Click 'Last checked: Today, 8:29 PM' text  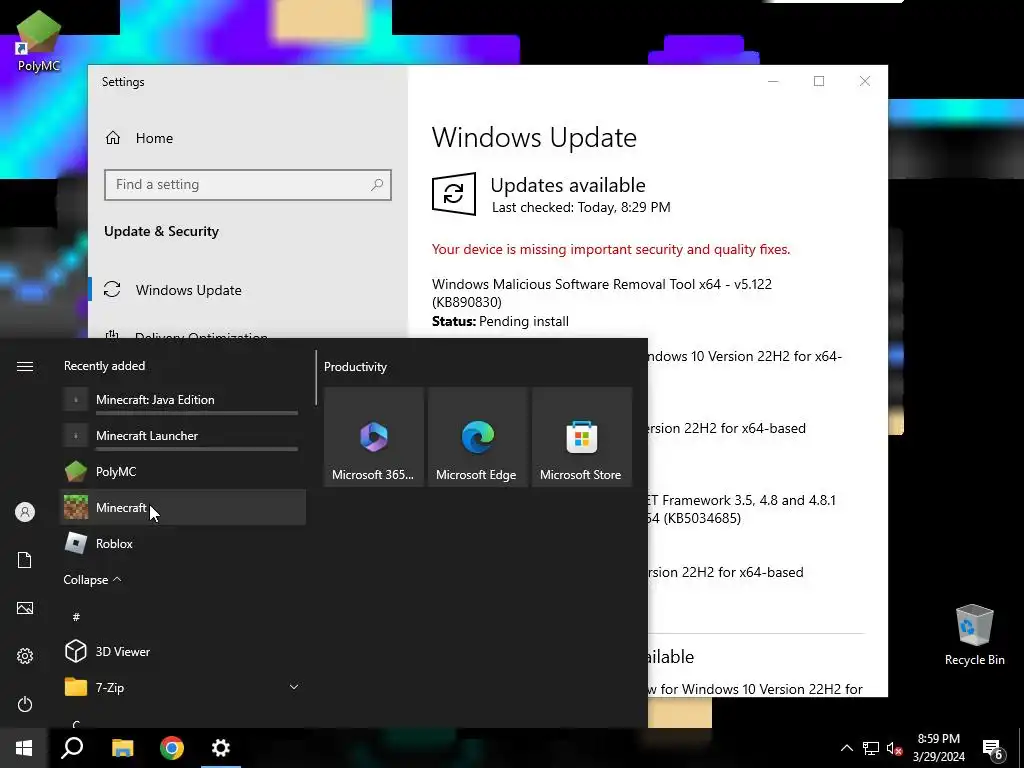(581, 208)
